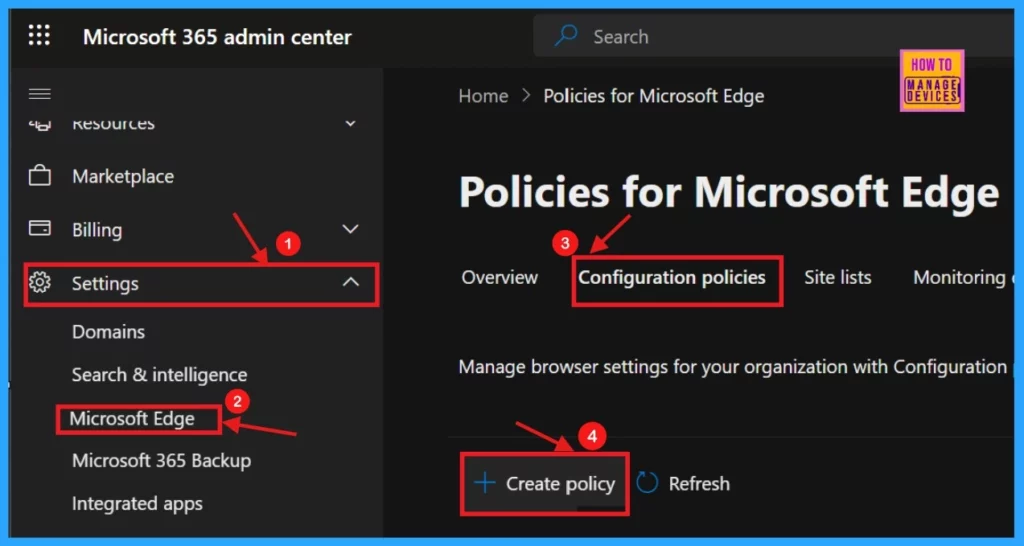This screenshot has height=546, width=1024.
Task: Switch to the Configuration policies tab
Action: [x=672, y=278]
